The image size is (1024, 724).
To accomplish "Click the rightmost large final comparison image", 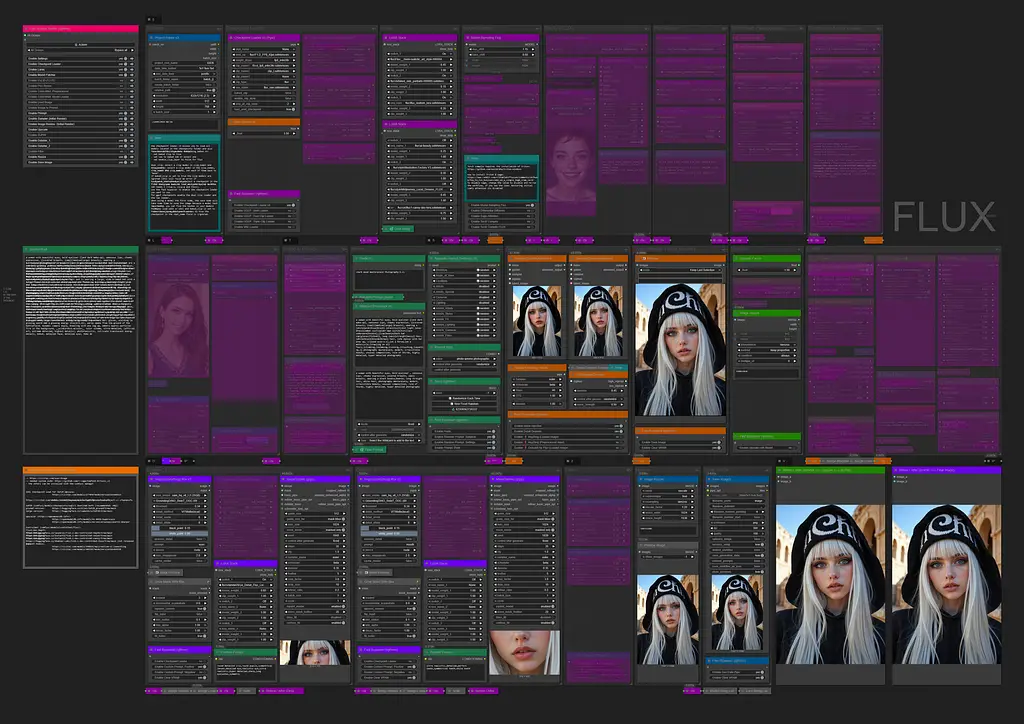I will [946, 583].
